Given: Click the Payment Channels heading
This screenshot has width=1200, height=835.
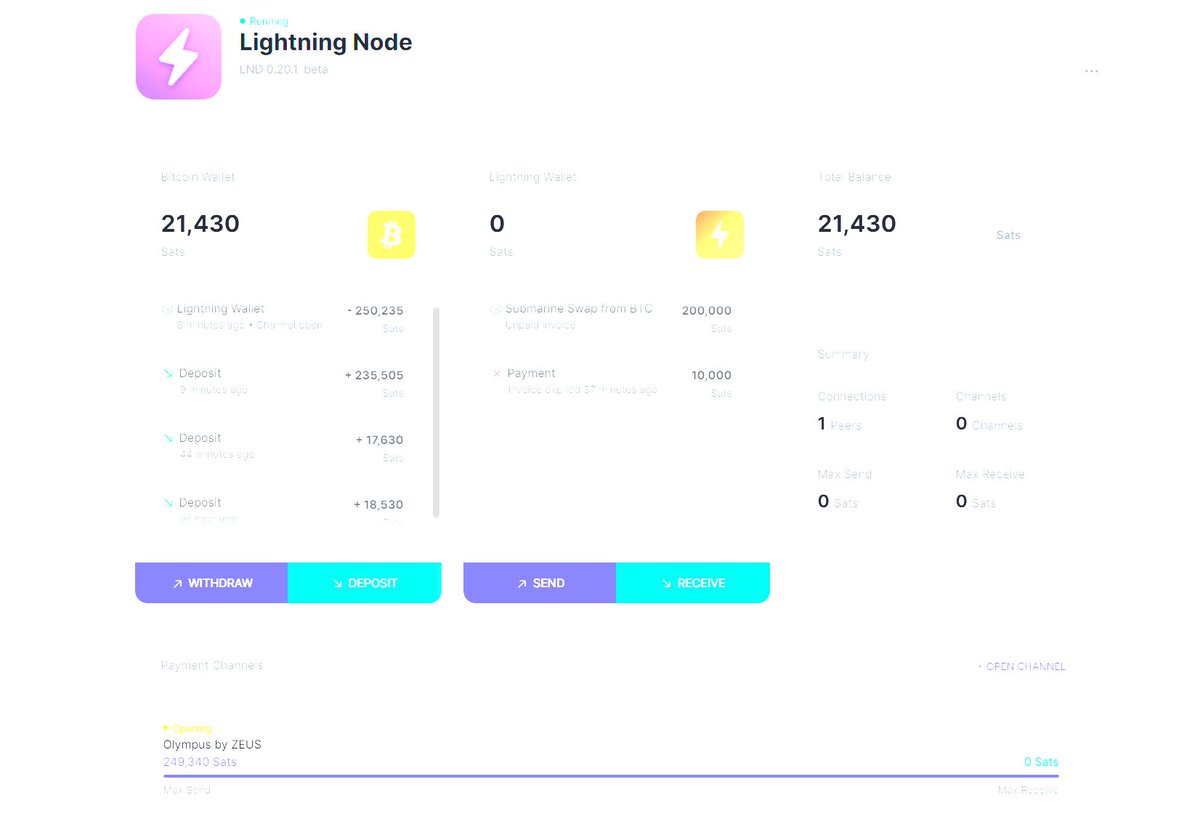Looking at the screenshot, I should click(x=212, y=666).
